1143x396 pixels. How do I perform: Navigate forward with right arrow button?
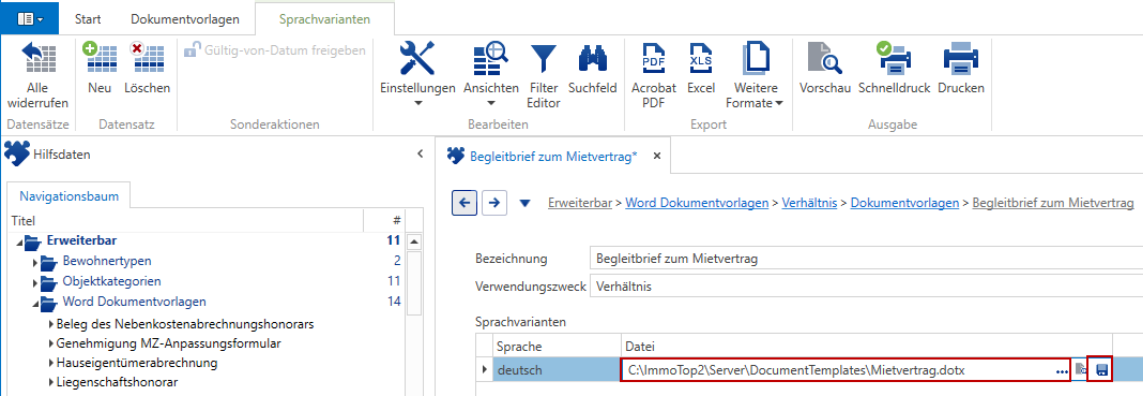click(x=495, y=203)
